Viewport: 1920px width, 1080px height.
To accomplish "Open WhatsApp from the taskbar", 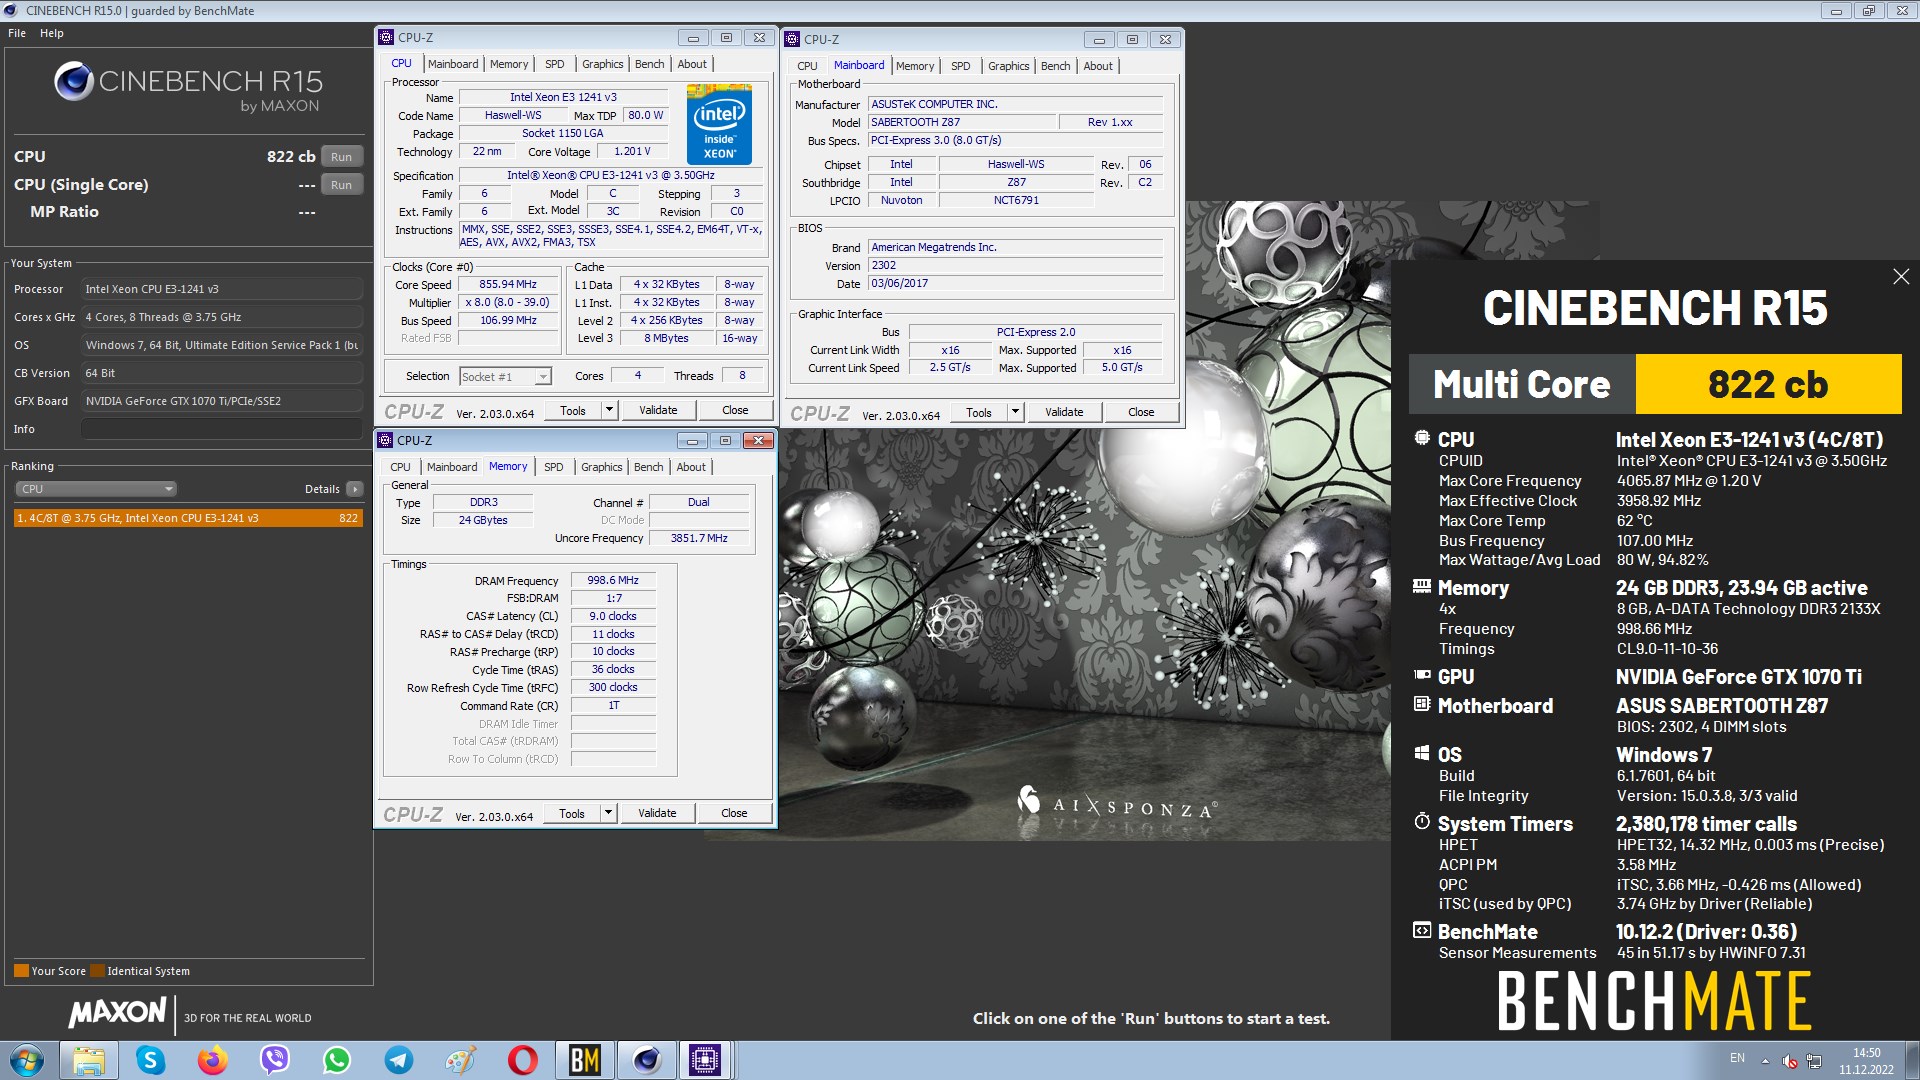I will 337,1060.
